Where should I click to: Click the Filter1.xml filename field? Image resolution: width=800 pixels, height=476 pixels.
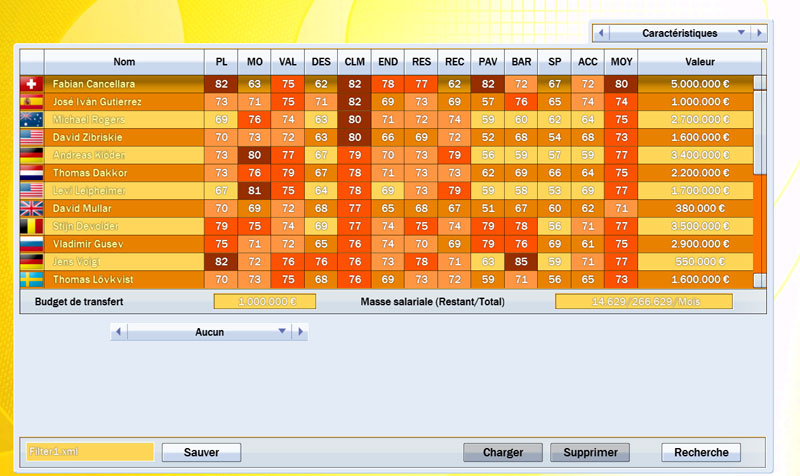pyautogui.click(x=90, y=452)
